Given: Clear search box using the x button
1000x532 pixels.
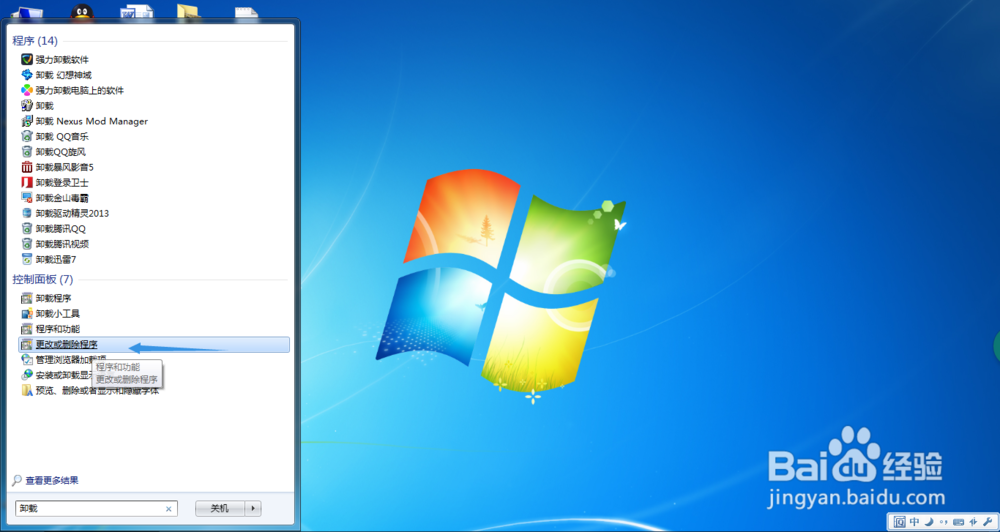Looking at the screenshot, I should [x=168, y=509].
